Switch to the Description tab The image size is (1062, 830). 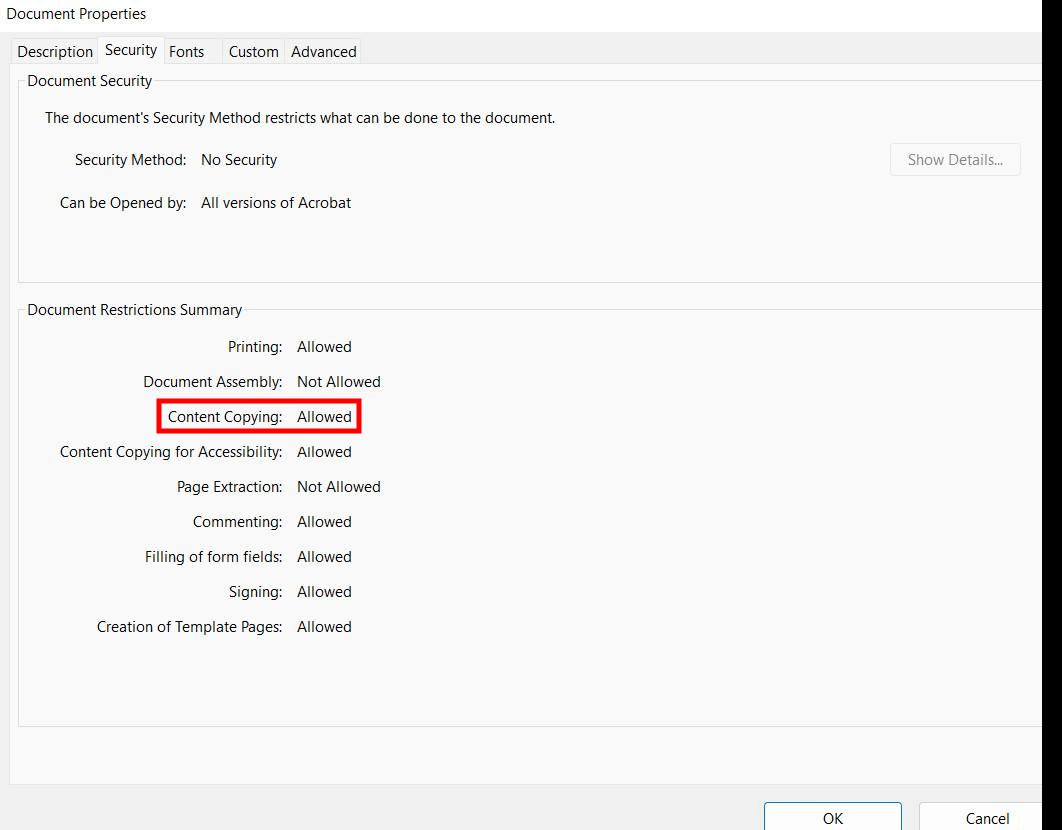[x=55, y=51]
